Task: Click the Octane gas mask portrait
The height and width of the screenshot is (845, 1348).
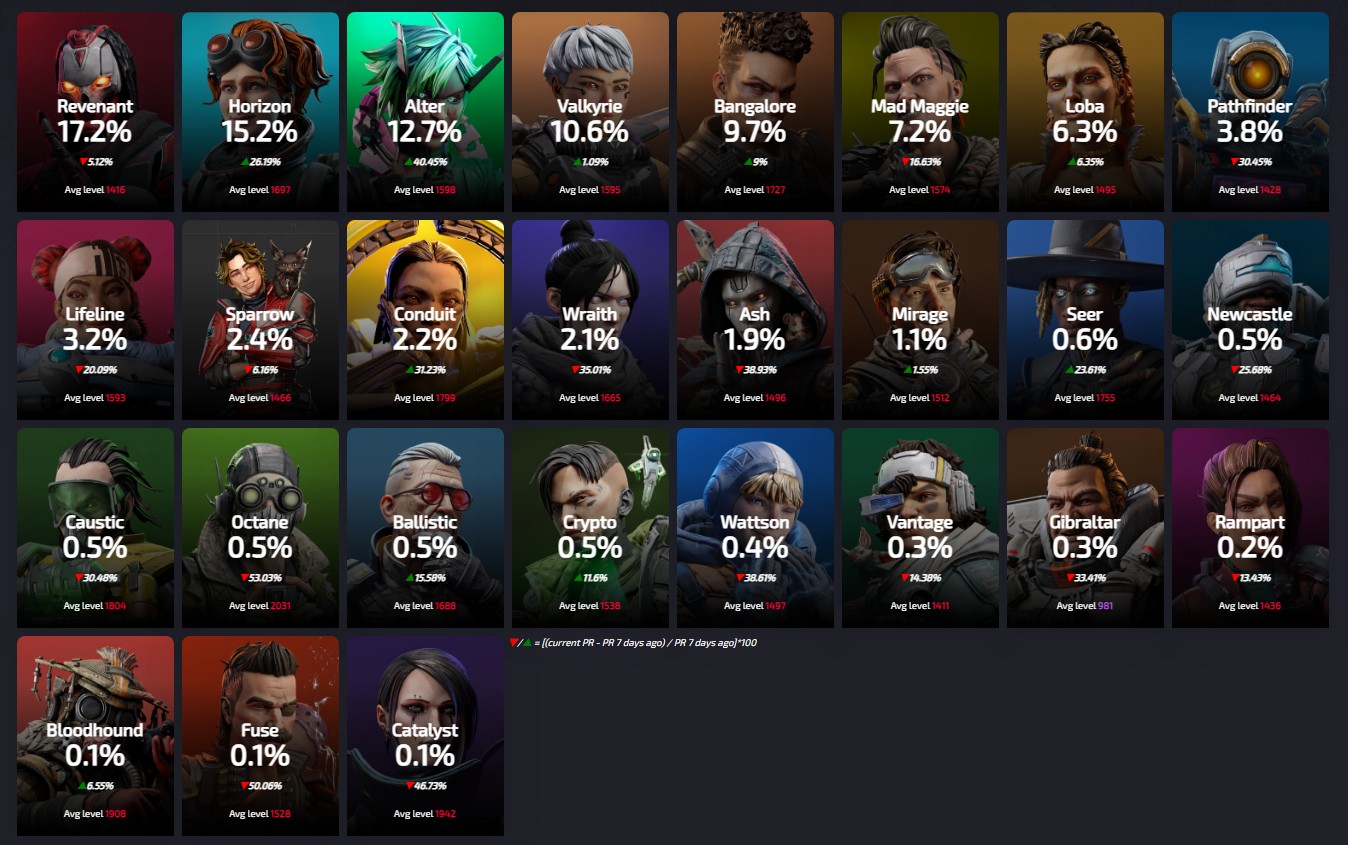Action: point(260,528)
